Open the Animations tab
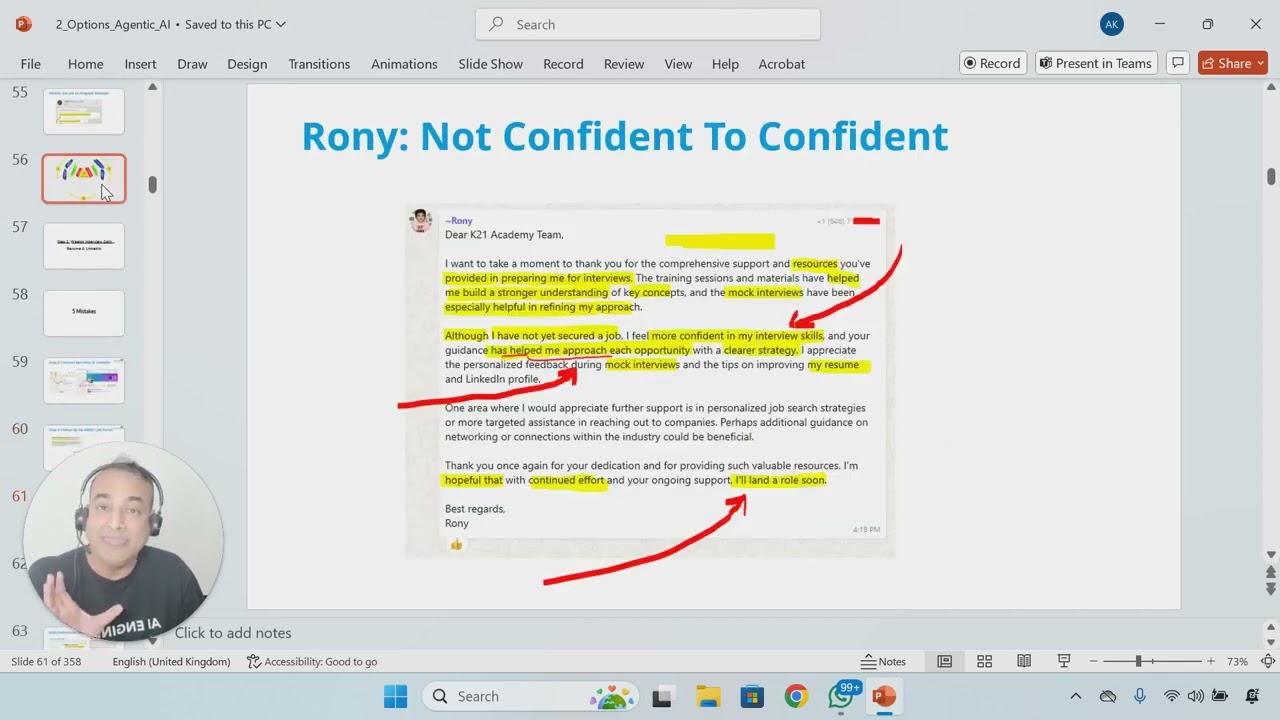 click(x=404, y=64)
